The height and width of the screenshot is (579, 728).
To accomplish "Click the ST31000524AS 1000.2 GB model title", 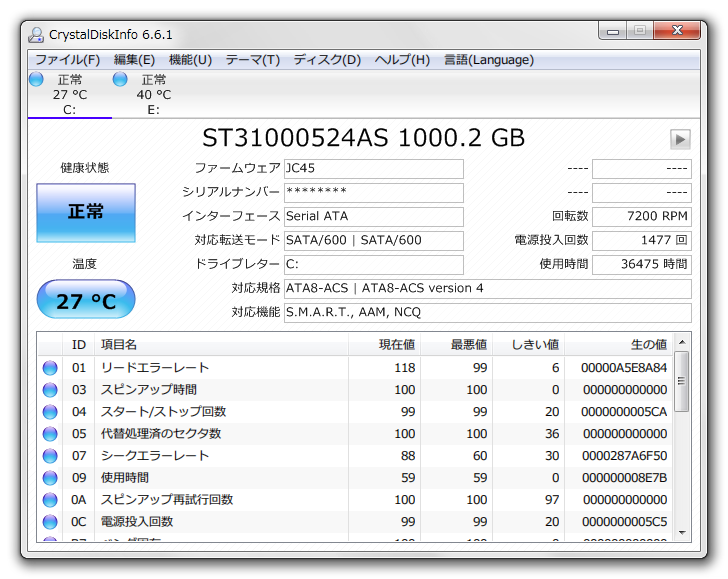I will tap(364, 138).
